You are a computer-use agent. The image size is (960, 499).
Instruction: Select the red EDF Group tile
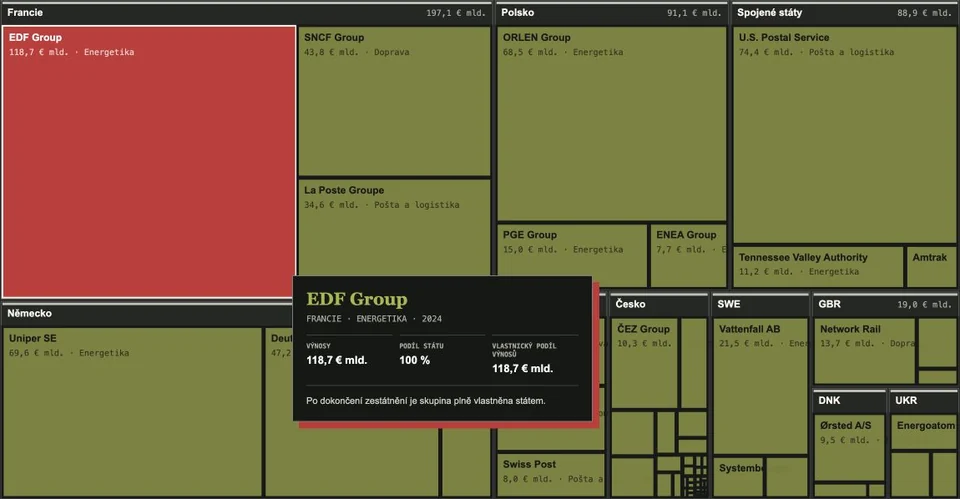[x=149, y=162]
